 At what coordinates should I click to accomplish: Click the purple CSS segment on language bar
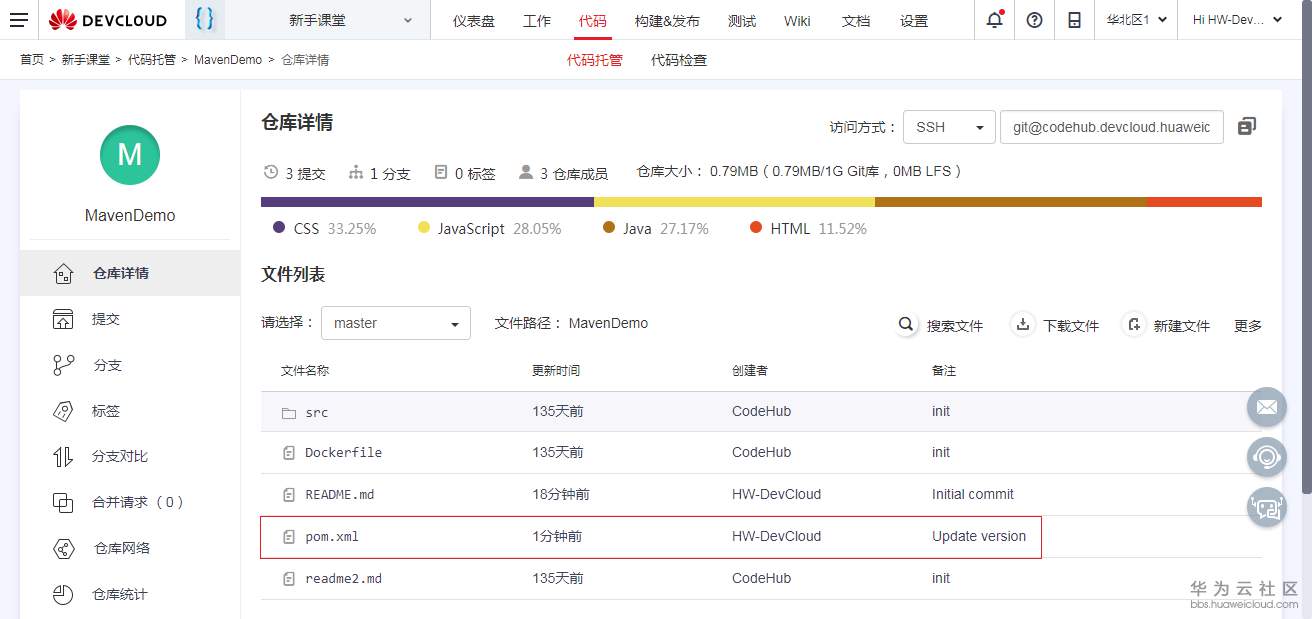tap(424, 202)
